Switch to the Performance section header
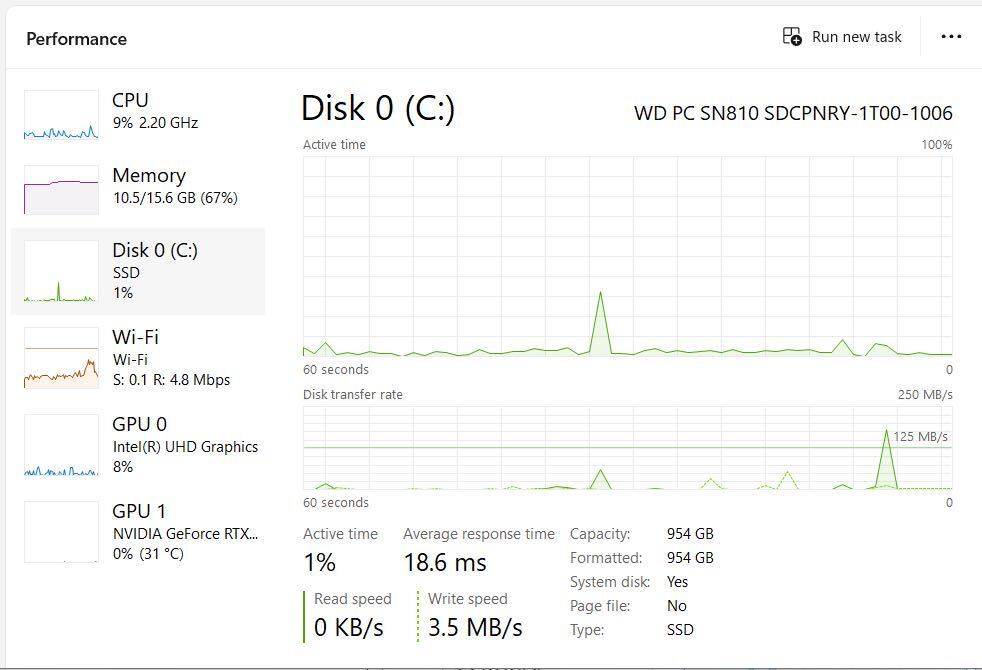This screenshot has height=670, width=982. [76, 39]
